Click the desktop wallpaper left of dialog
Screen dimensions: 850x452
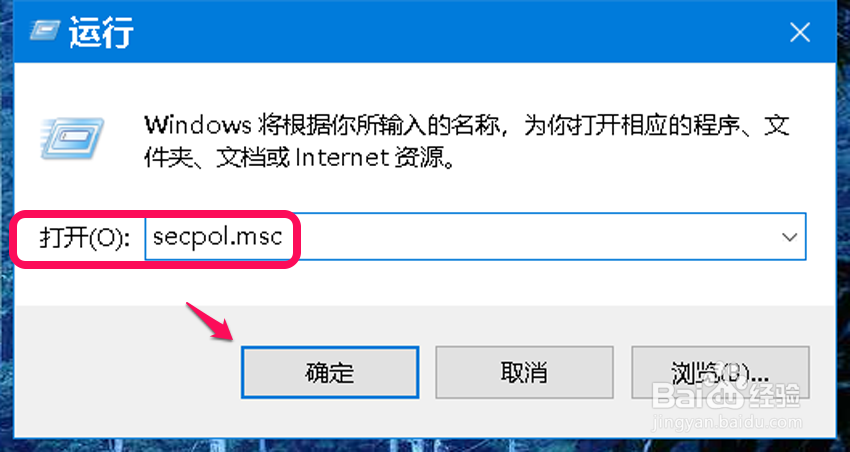6,228
